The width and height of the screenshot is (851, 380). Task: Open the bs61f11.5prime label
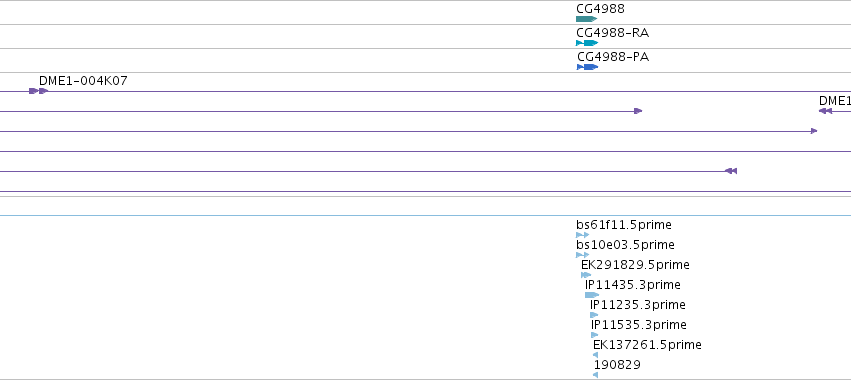(x=624, y=225)
